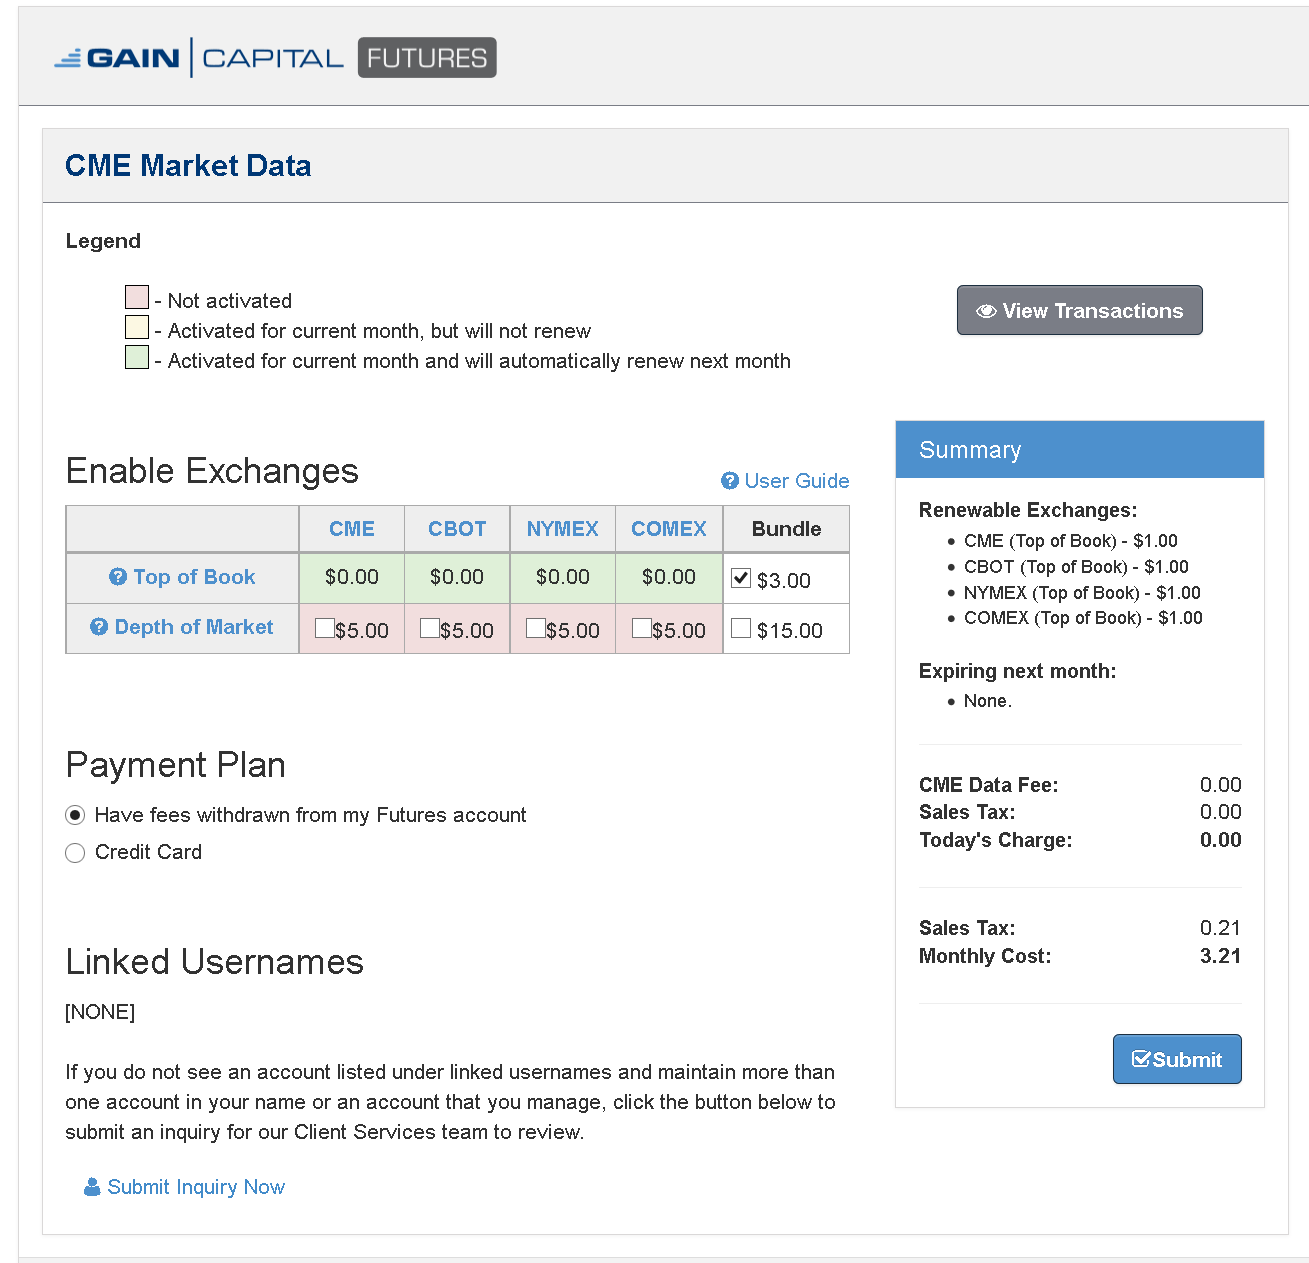This screenshot has width=1309, height=1263.
Task: Click the GAIN Capital Futures logo
Action: coord(275,58)
